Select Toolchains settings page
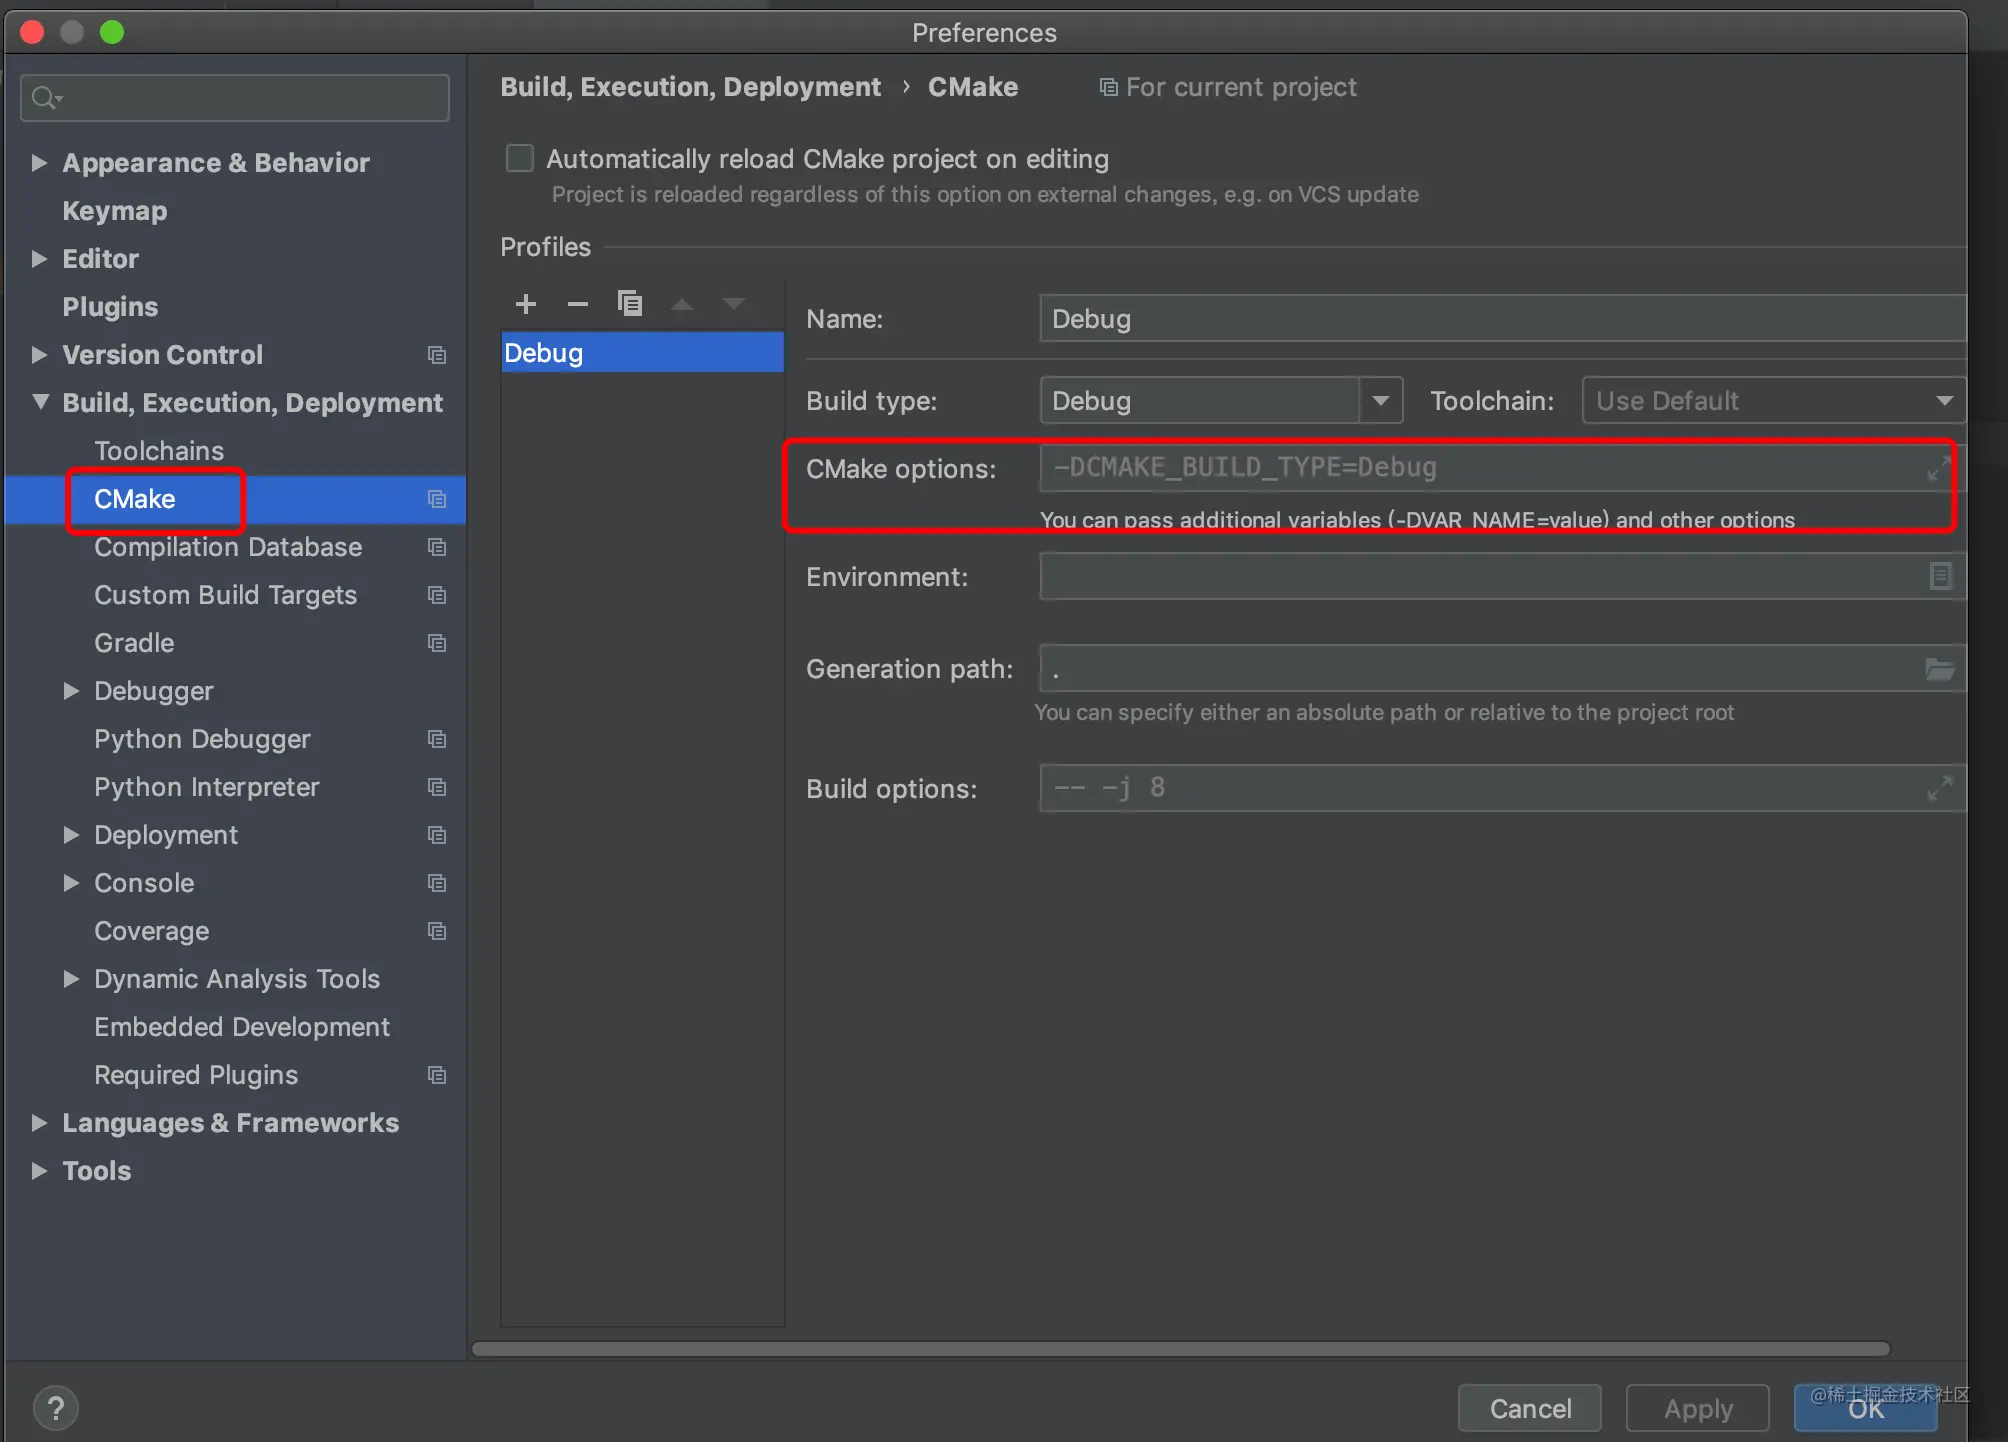 (x=159, y=451)
